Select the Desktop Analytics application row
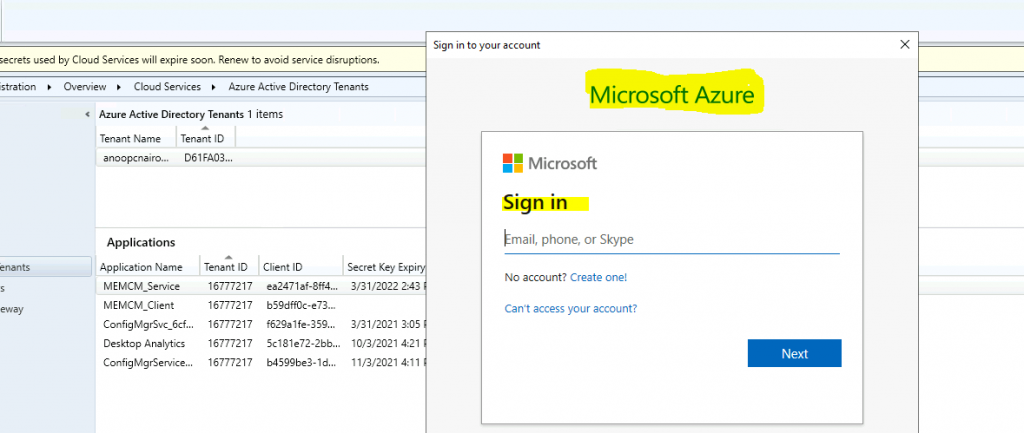 click(x=261, y=344)
